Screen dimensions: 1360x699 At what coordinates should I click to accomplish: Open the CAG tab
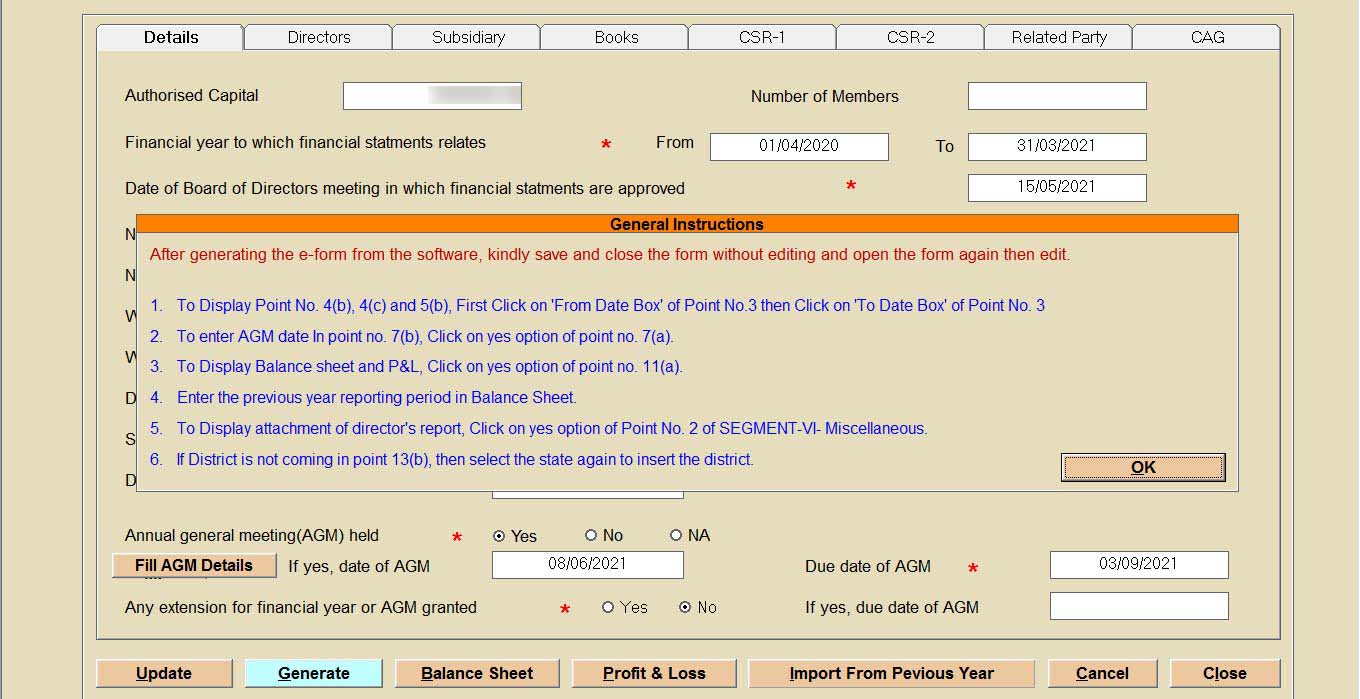point(1206,37)
